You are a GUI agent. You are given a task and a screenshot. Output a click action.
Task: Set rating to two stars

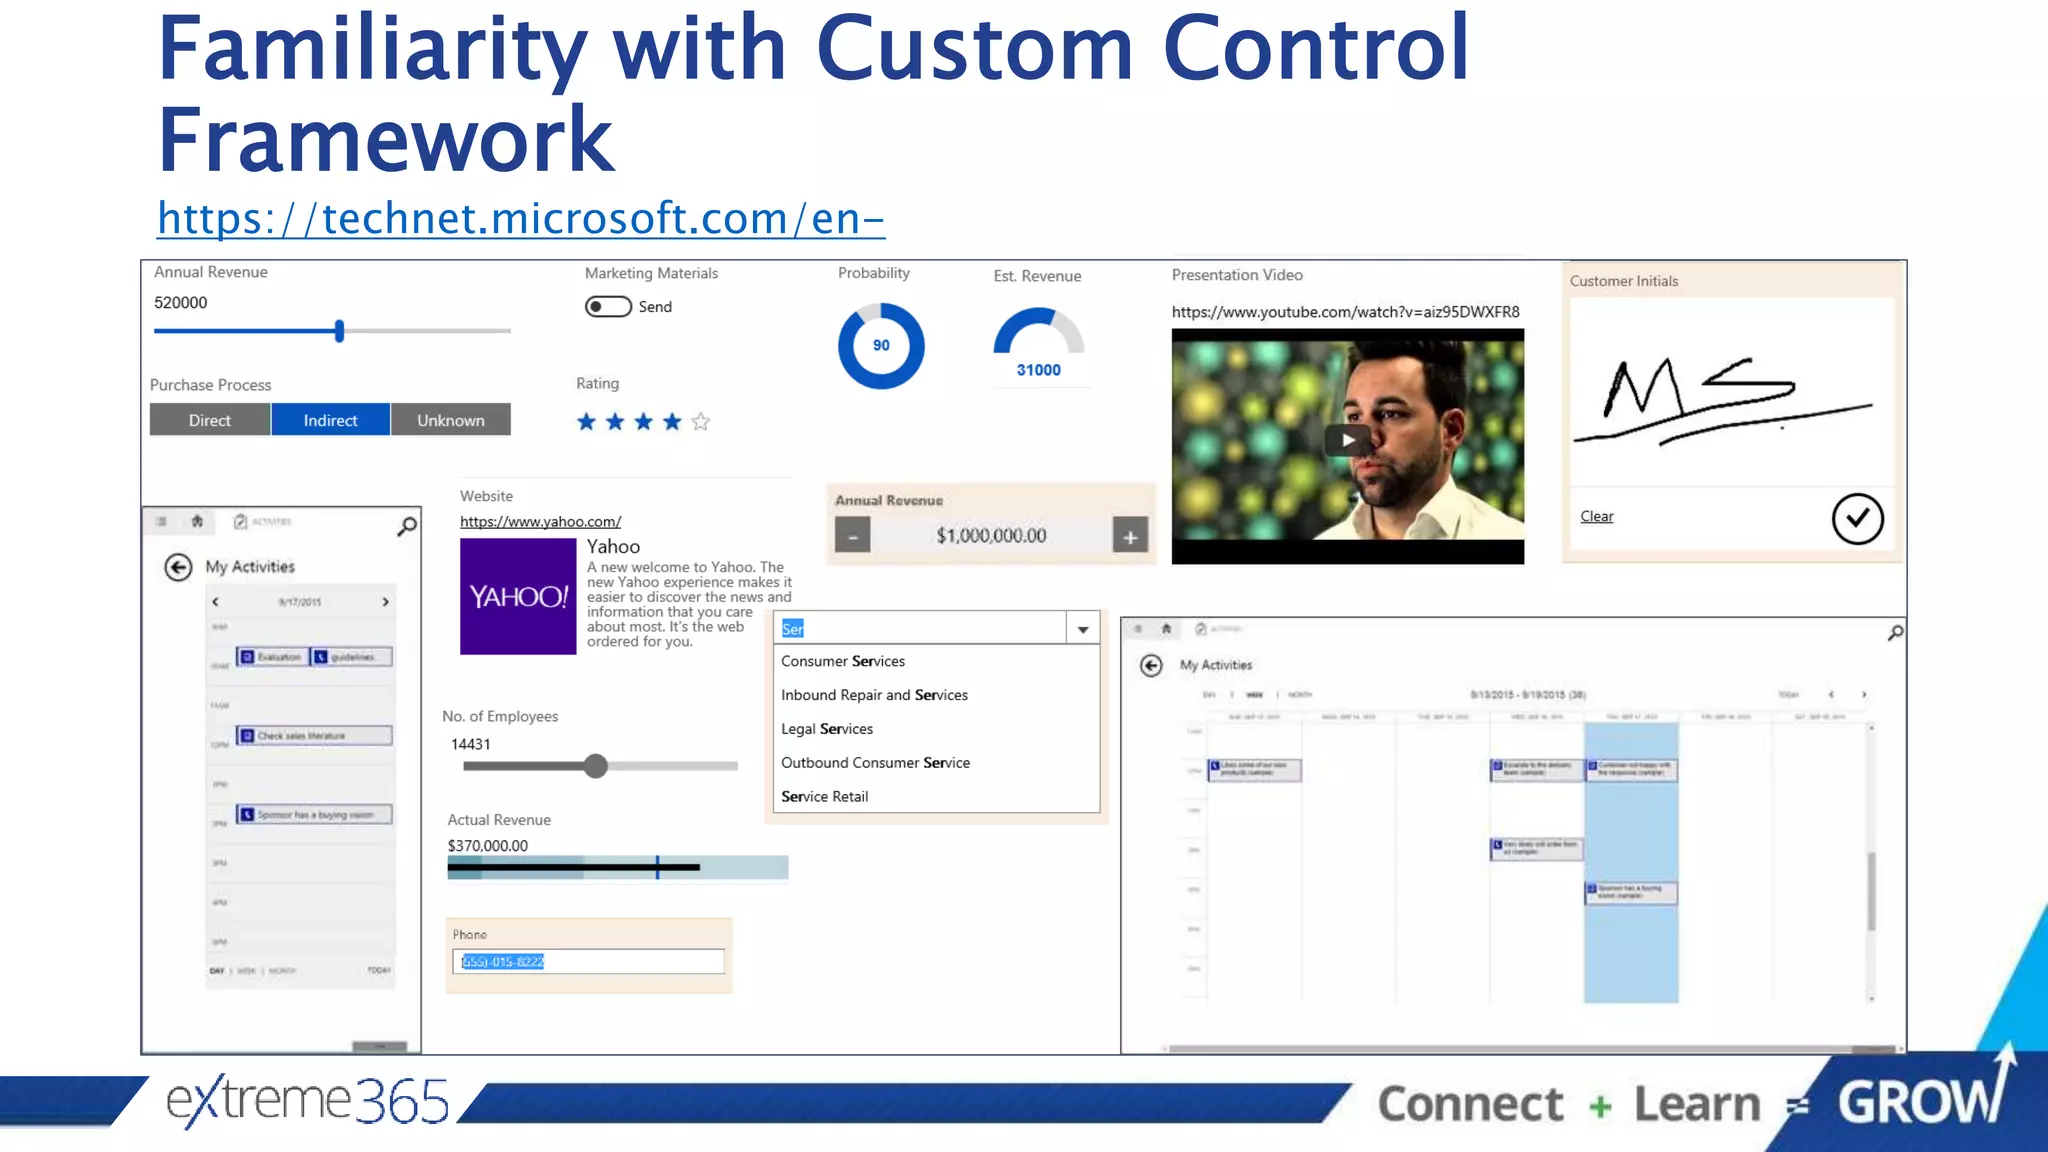tap(615, 422)
